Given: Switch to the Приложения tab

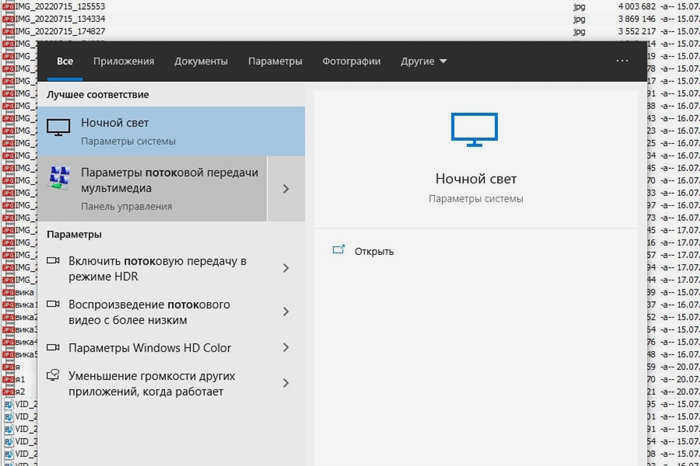Looking at the screenshot, I should [x=124, y=61].
